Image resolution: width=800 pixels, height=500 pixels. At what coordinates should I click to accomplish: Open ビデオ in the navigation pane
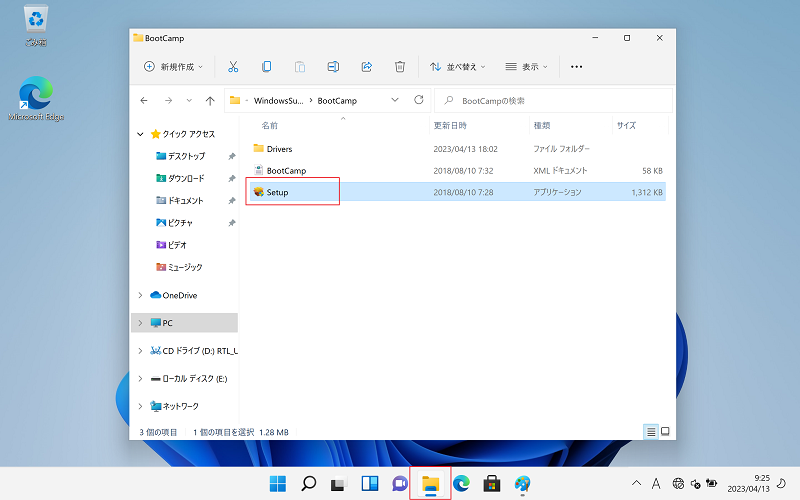(x=177, y=245)
